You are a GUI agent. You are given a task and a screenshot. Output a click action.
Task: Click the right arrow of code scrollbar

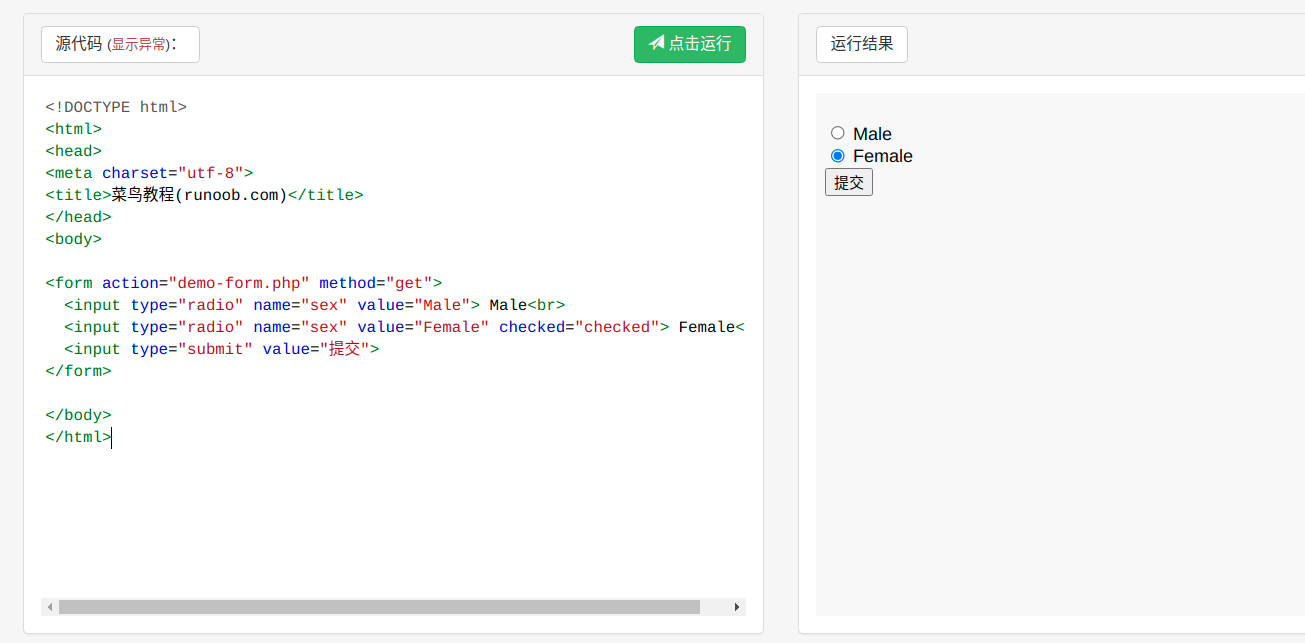coord(737,607)
